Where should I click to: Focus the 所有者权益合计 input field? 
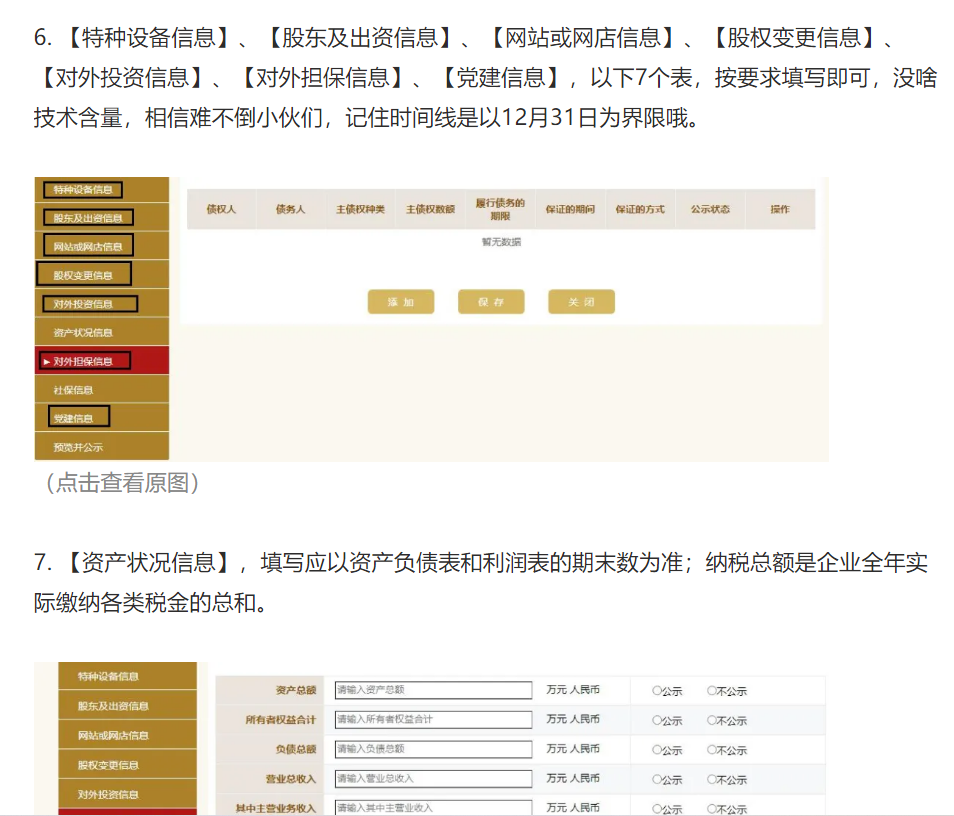[x=433, y=720]
